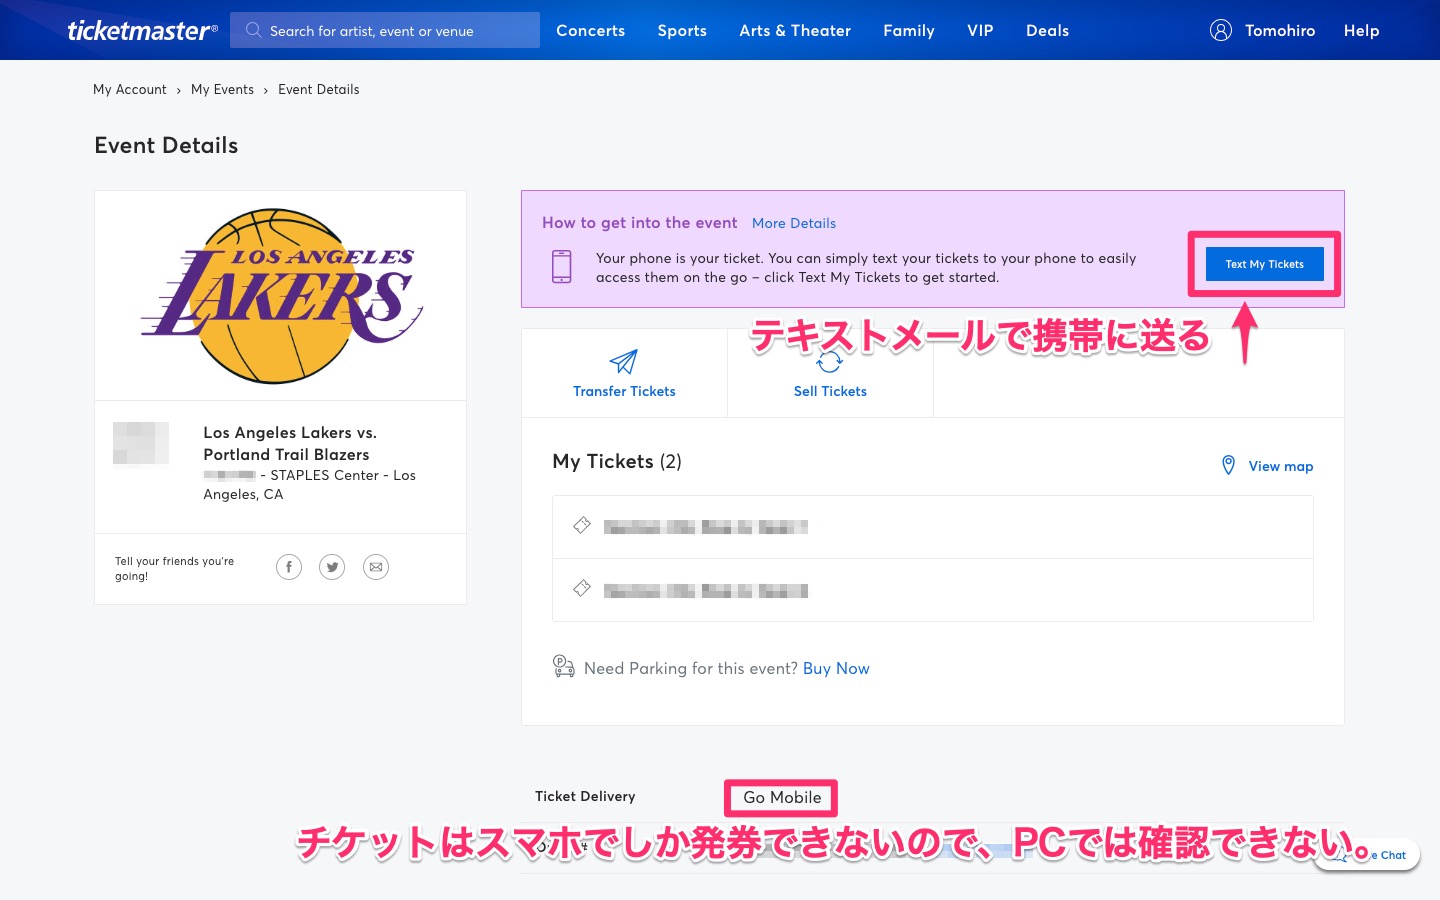This screenshot has width=1440, height=900.
Task: Open the View map link
Action: point(1281,466)
